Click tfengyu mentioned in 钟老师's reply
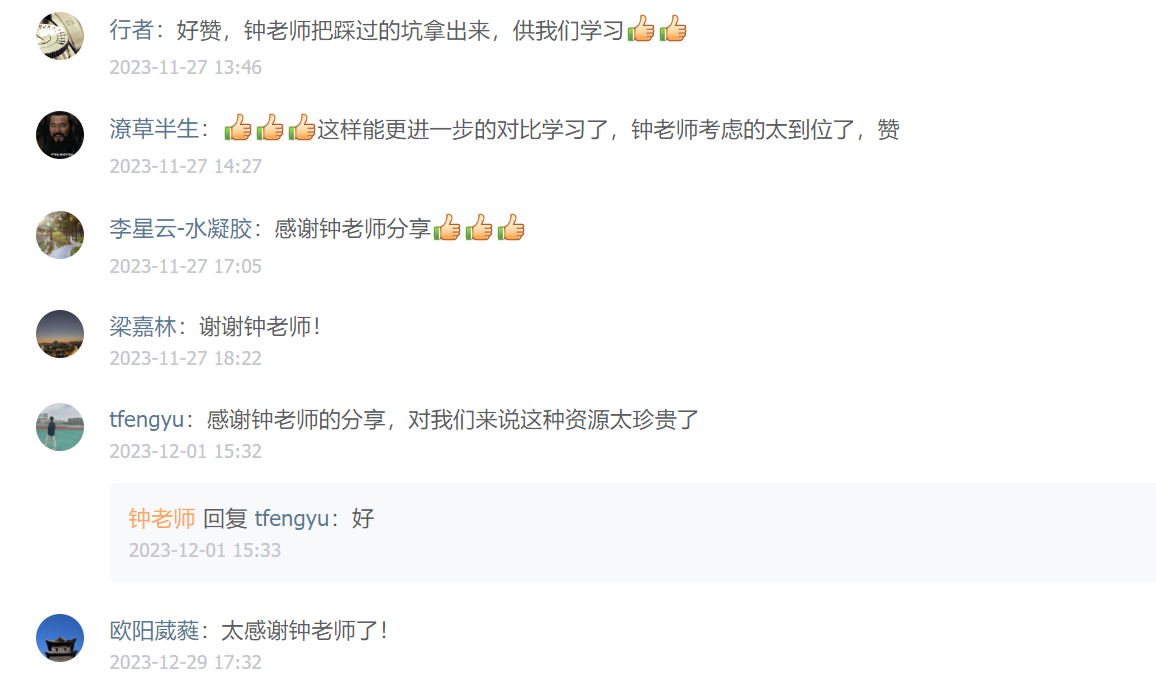The height and width of the screenshot is (684, 1156). point(292,518)
